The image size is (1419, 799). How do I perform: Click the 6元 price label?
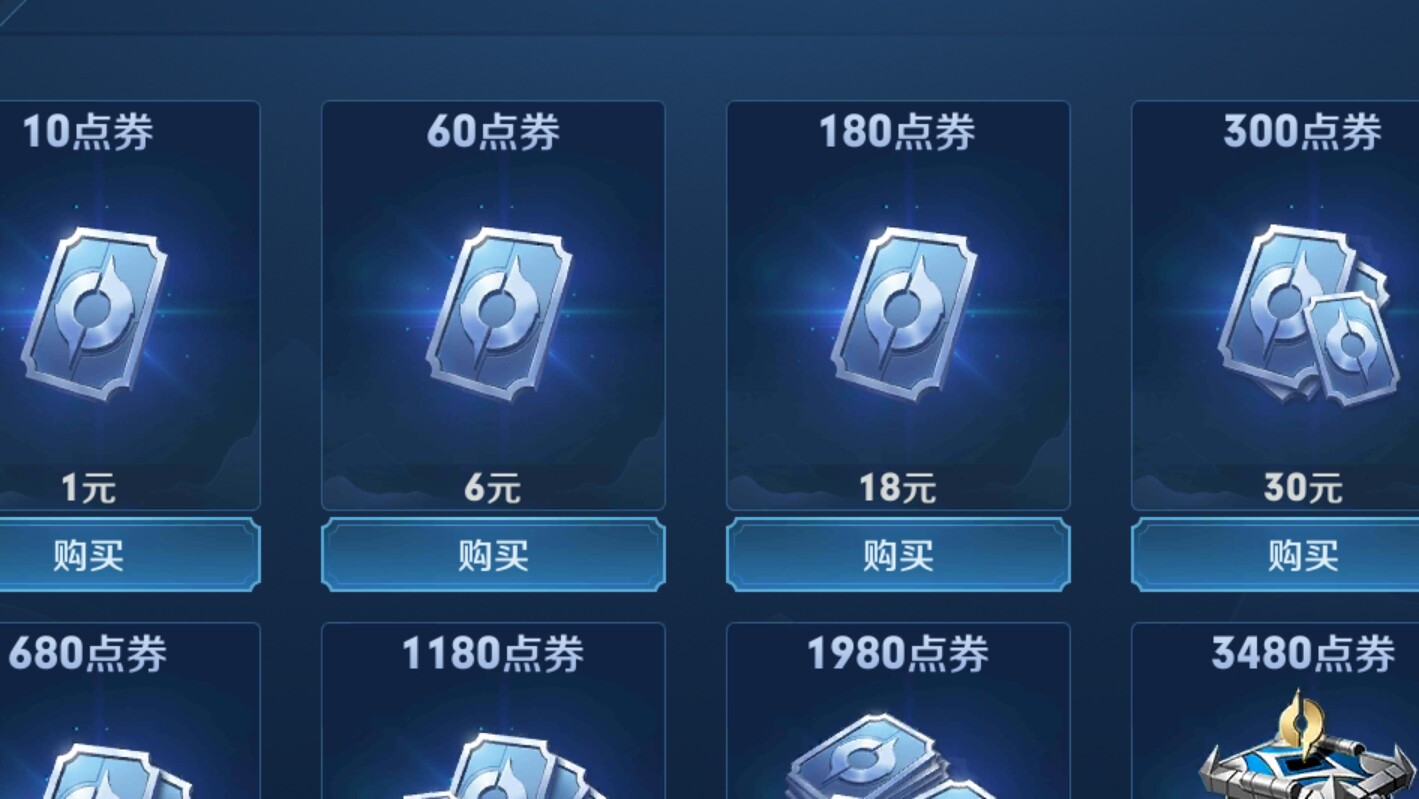coord(493,488)
